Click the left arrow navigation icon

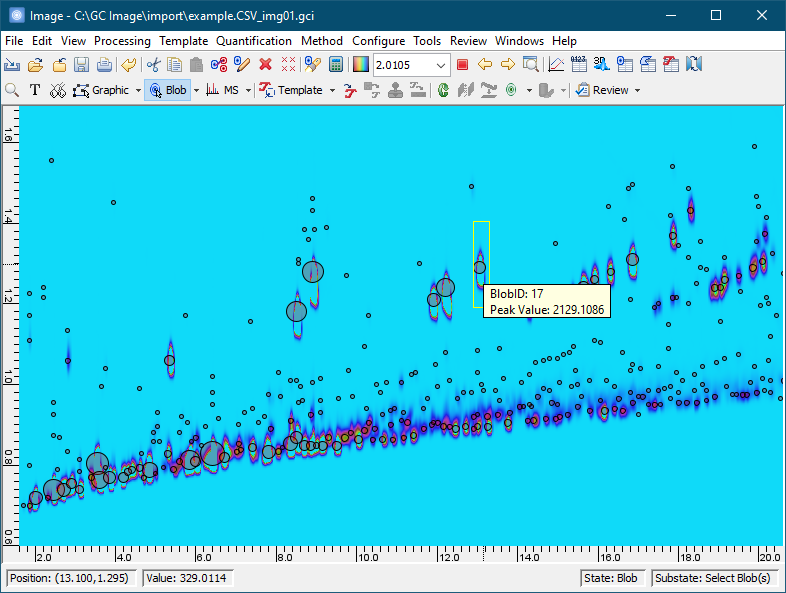coord(485,65)
